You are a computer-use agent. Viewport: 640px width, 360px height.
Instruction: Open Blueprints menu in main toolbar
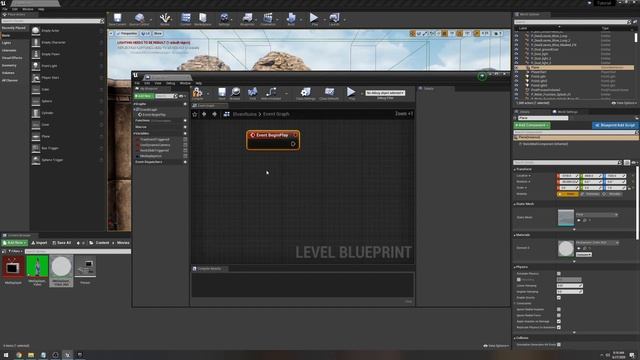tap(247, 19)
